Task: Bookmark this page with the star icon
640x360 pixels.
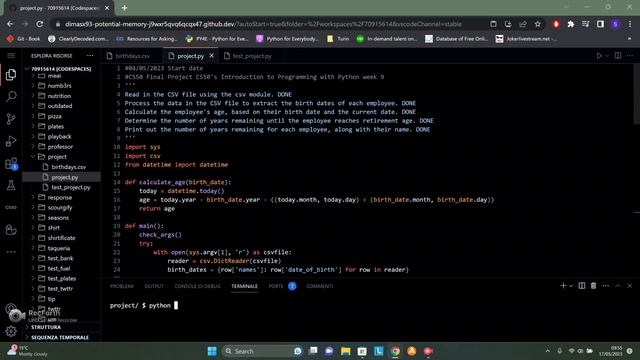Action: (538, 24)
